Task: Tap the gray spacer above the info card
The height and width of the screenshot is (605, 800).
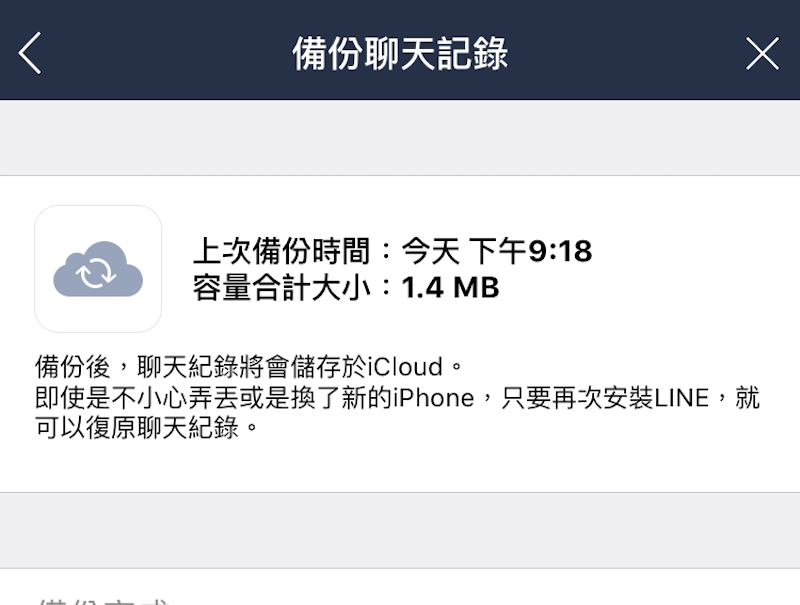Action: click(x=400, y=138)
